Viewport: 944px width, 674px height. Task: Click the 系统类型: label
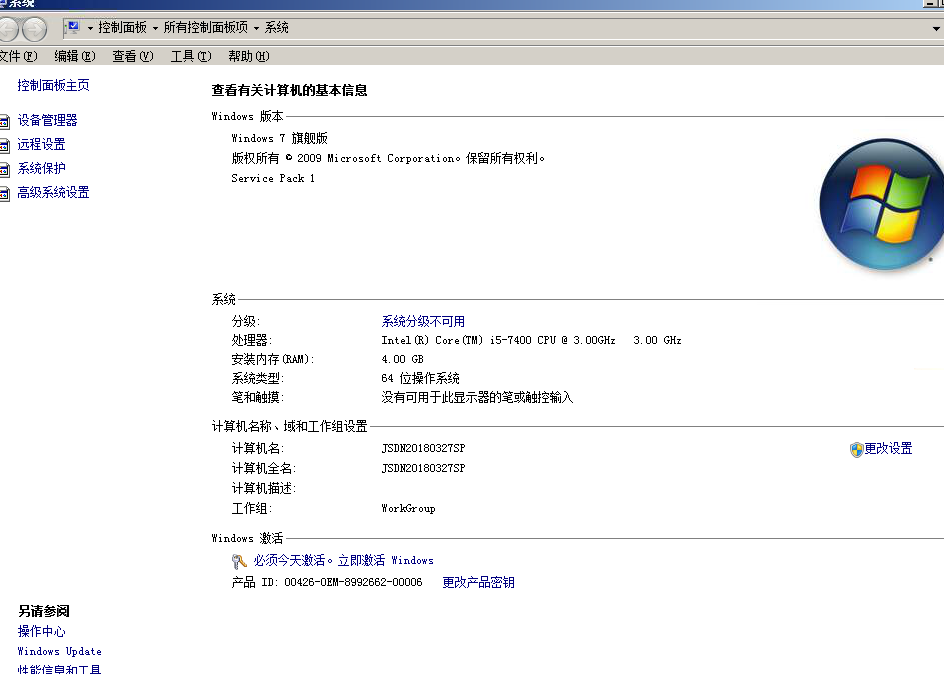pos(258,379)
